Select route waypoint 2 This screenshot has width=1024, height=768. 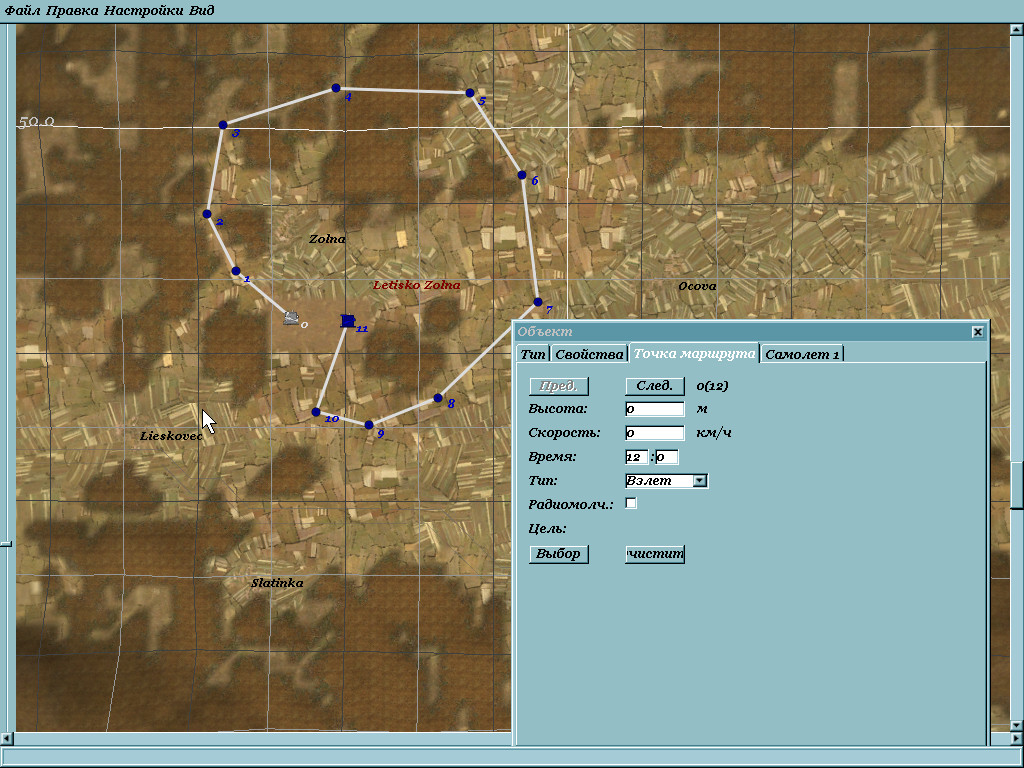point(207,214)
